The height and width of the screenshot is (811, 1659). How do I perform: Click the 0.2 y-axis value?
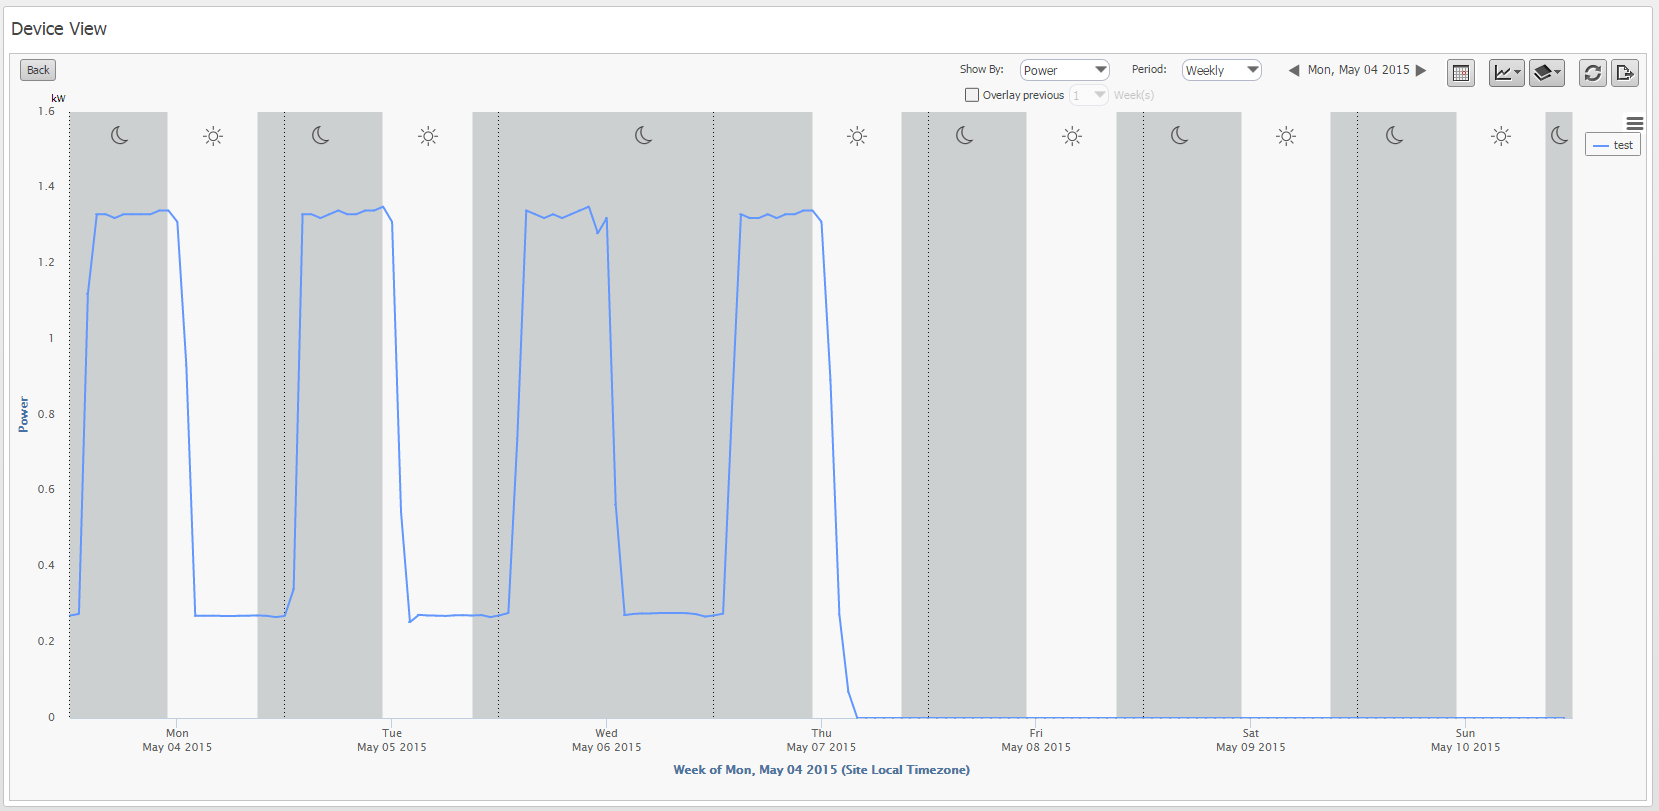[46, 641]
